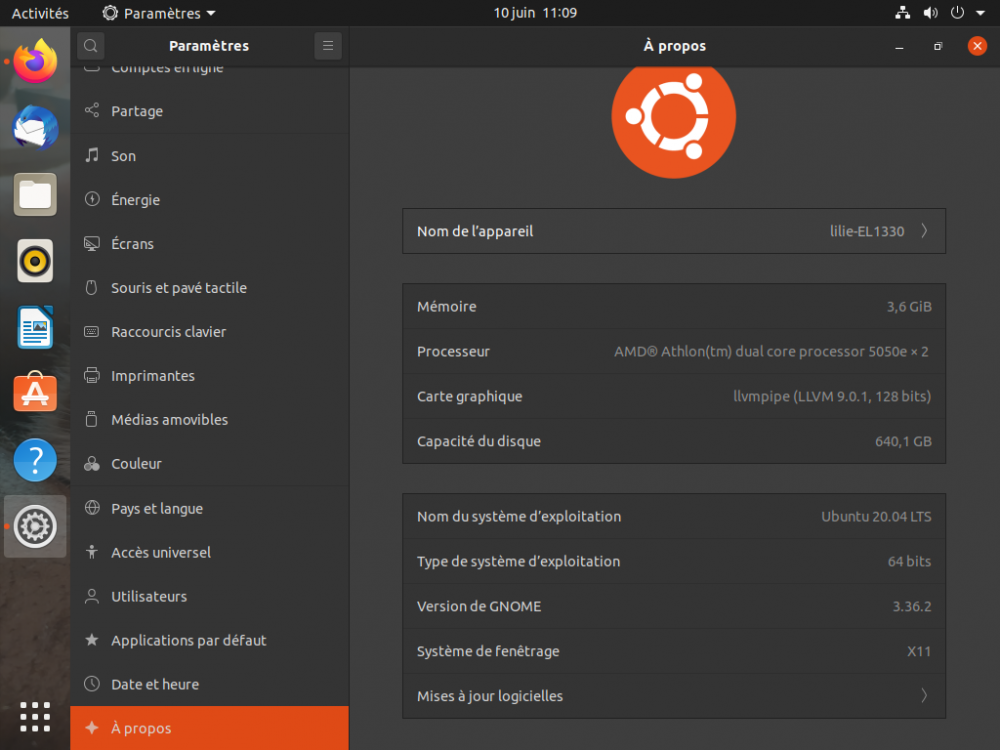Launch Thunderbird mail from the dock
Screen dimensions: 1000x750
tap(35, 128)
